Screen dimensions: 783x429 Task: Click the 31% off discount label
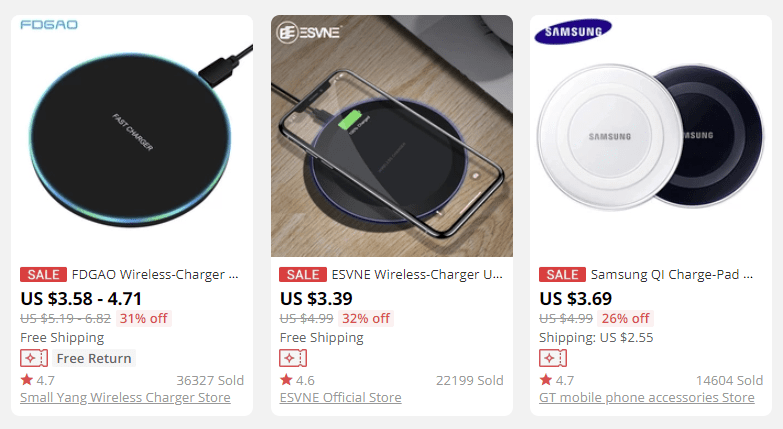pos(144,318)
